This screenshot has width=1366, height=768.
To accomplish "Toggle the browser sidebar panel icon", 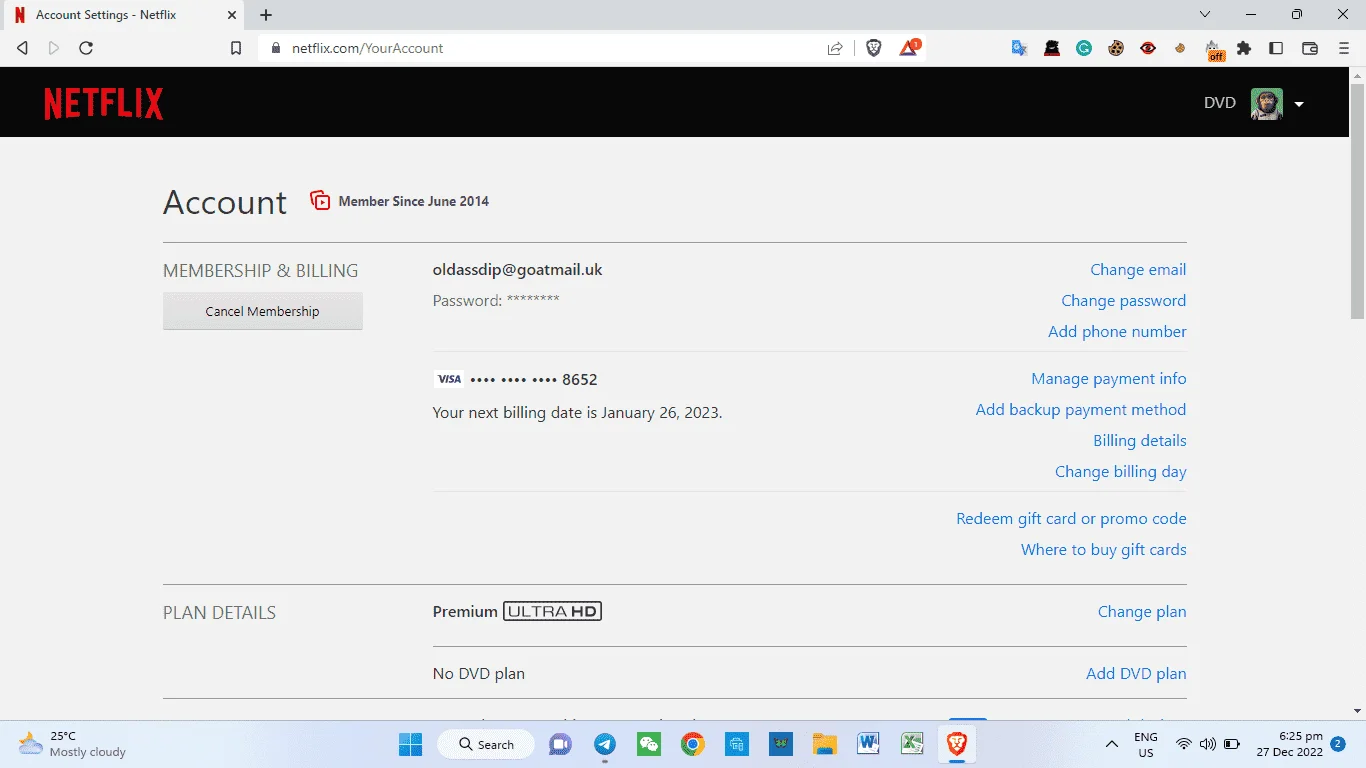I will click(x=1276, y=48).
